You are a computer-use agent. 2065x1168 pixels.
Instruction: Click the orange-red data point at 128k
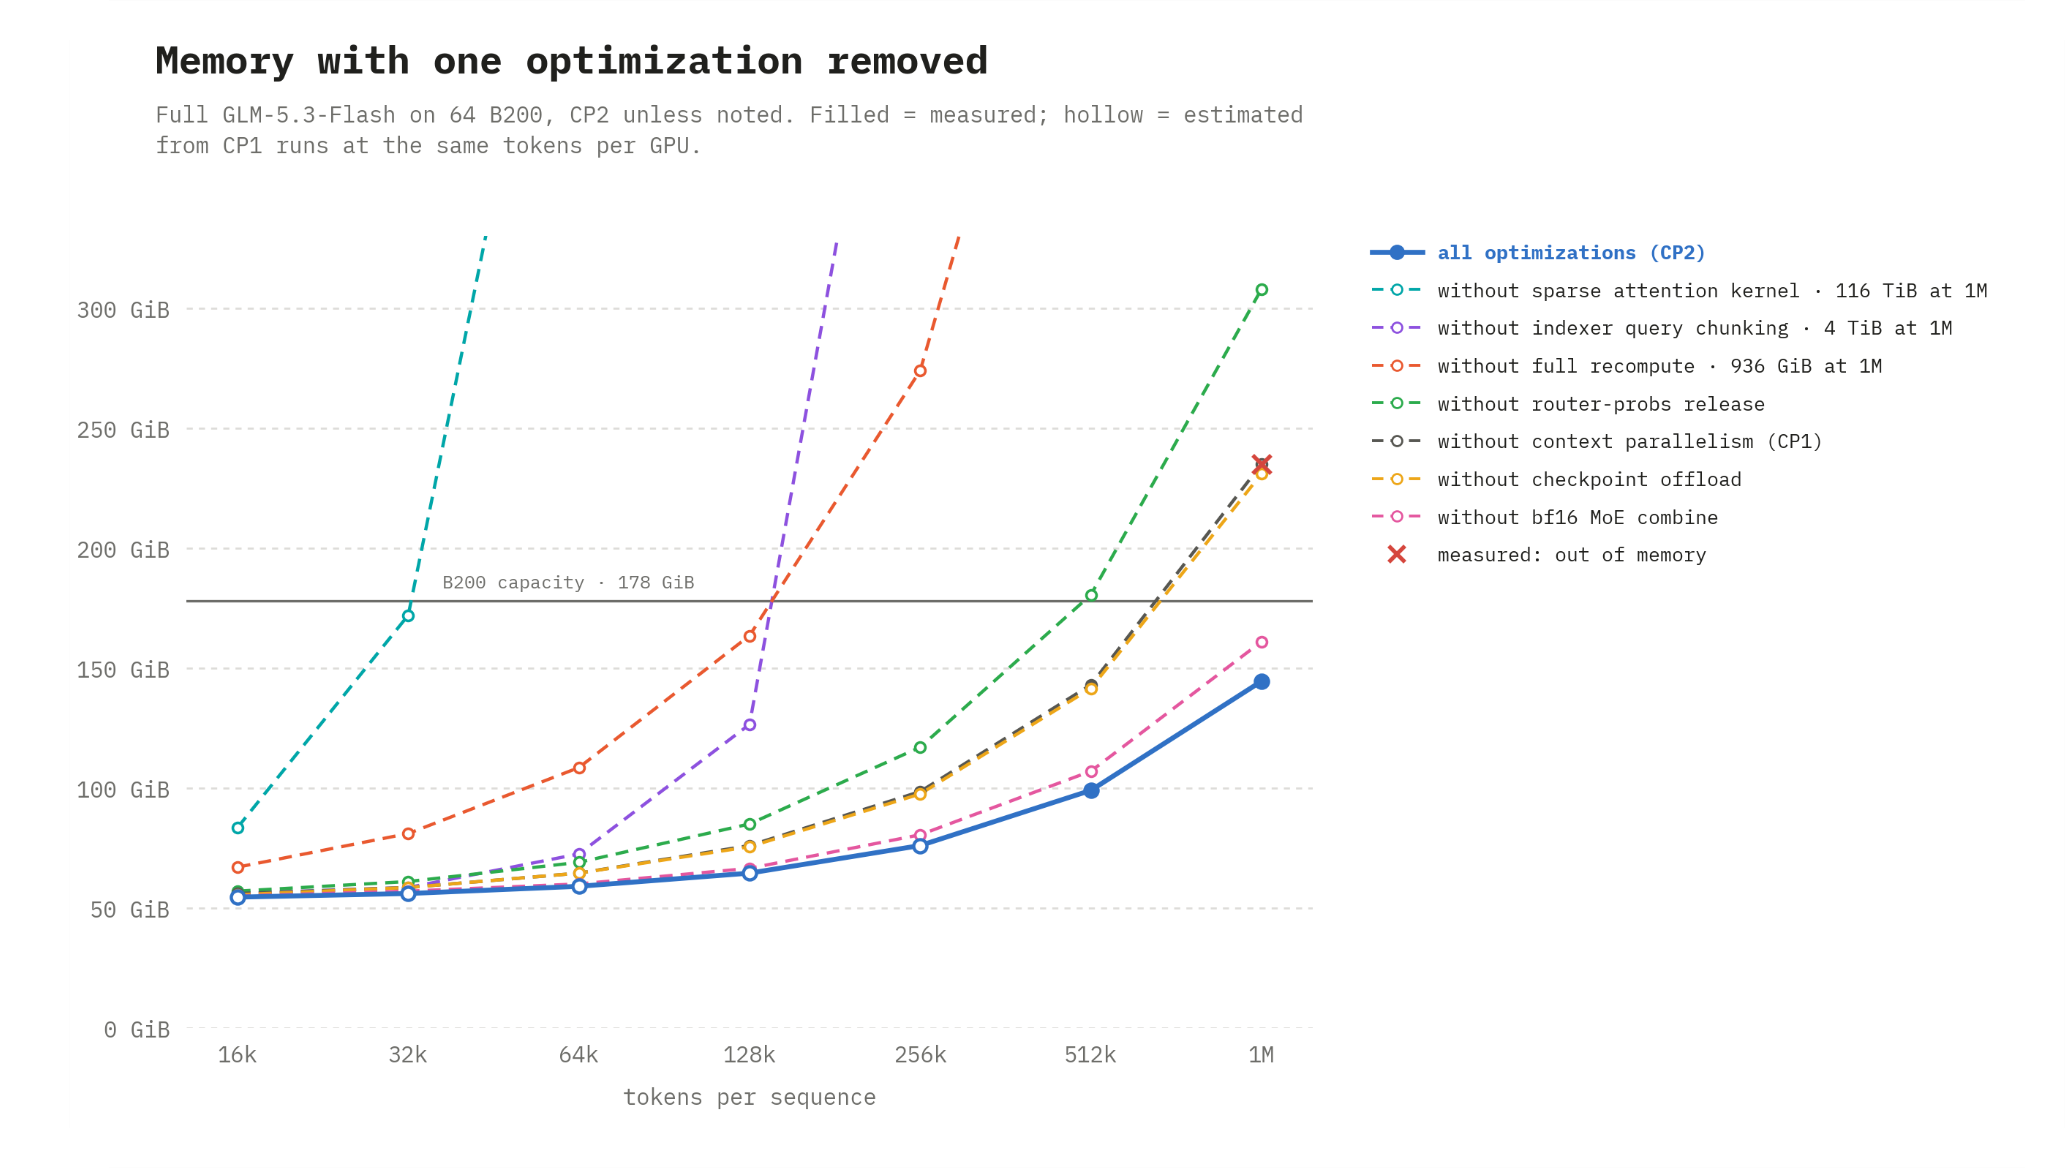[750, 636]
